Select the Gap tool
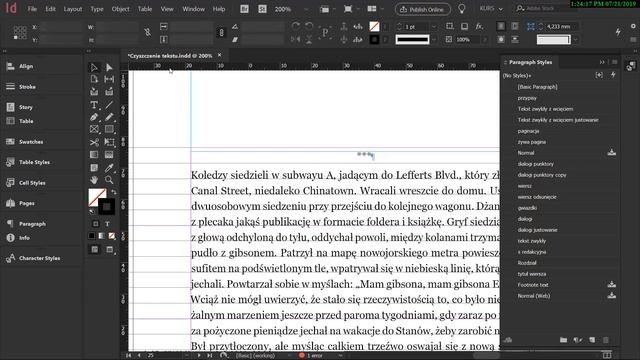Image resolution: width=640 pixels, height=360 pixels. click(109, 79)
